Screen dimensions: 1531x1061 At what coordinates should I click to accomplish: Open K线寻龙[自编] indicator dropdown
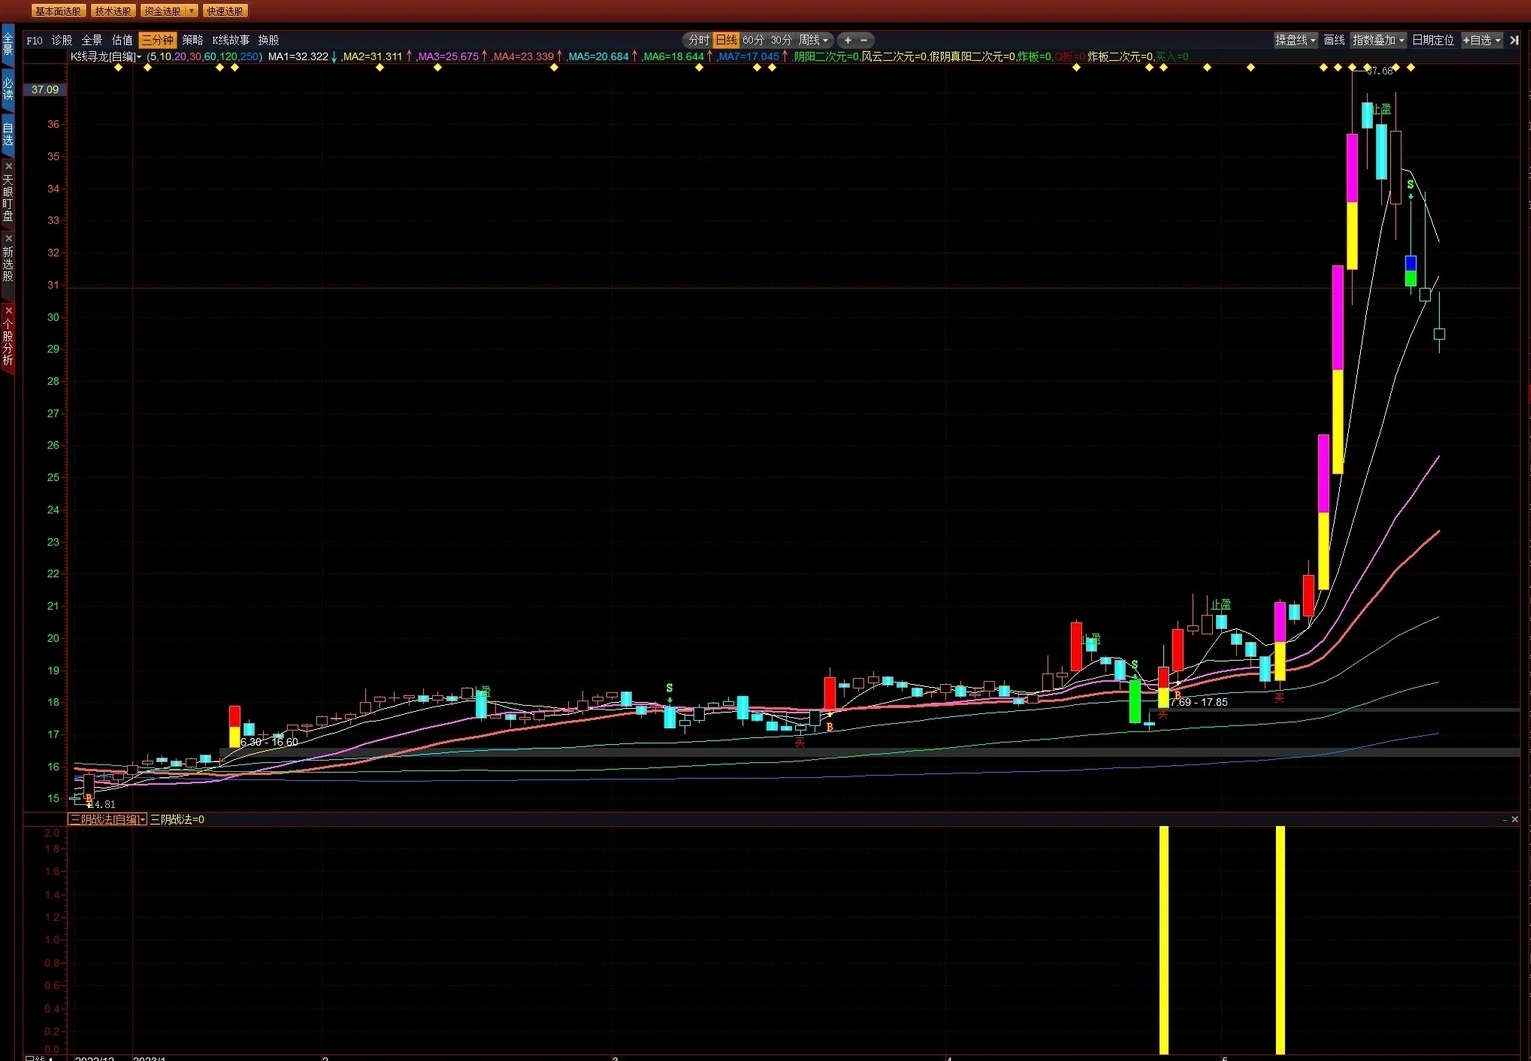point(106,57)
